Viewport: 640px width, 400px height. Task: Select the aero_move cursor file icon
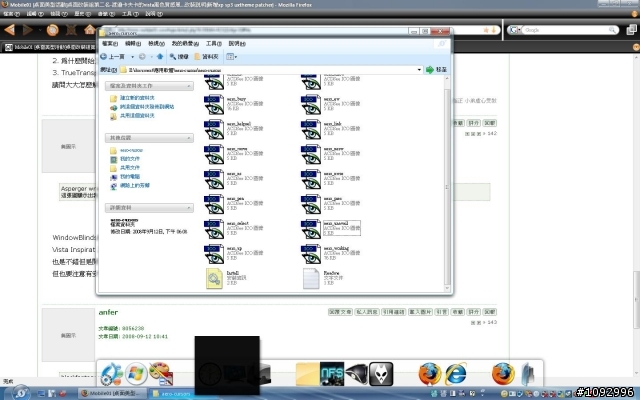click(x=214, y=154)
